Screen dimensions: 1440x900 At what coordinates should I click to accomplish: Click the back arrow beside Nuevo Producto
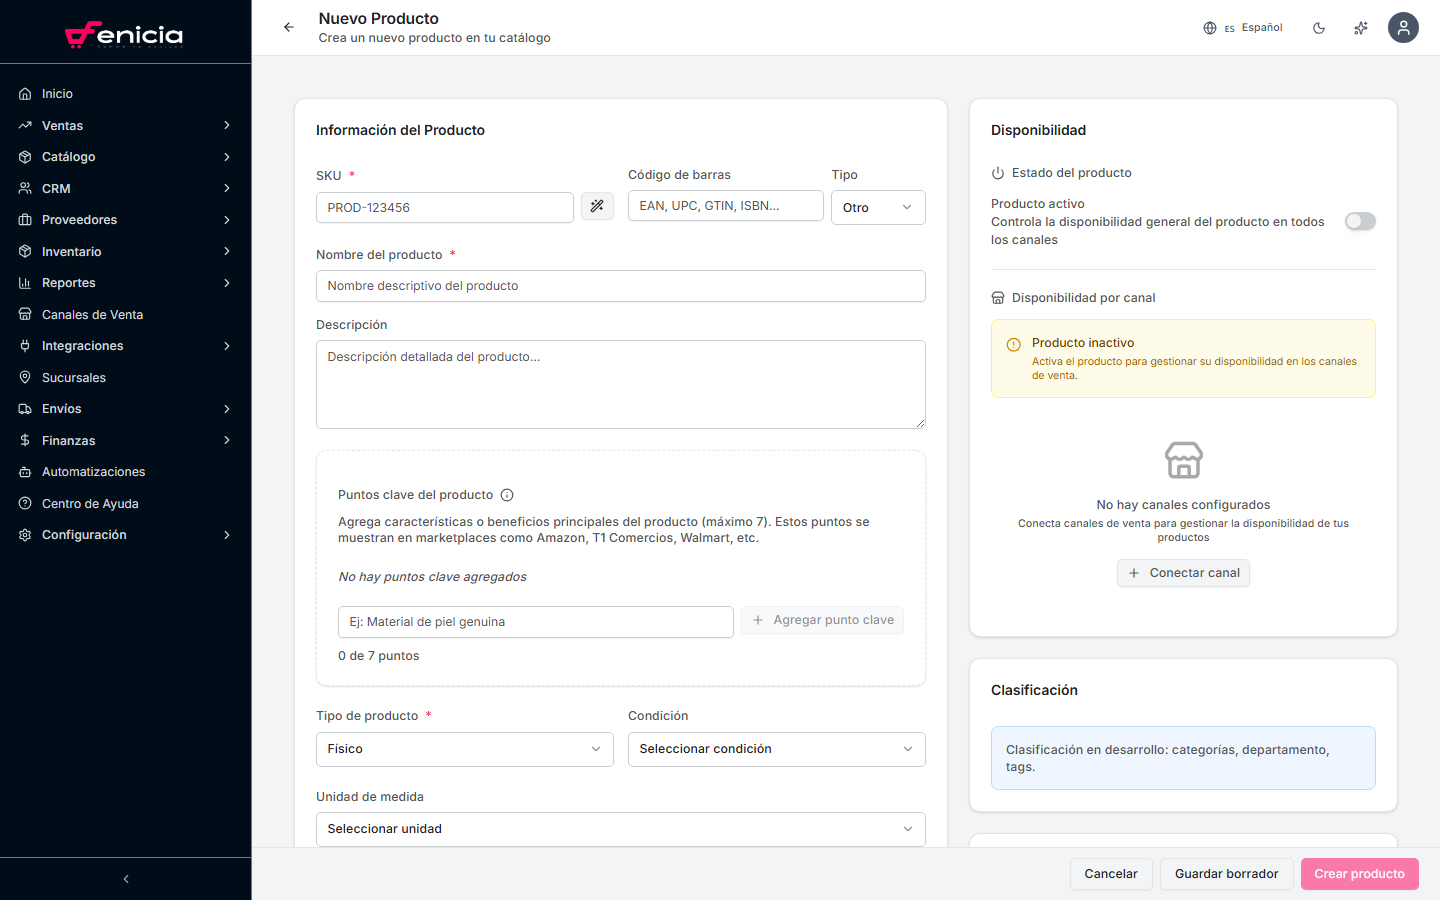289,27
